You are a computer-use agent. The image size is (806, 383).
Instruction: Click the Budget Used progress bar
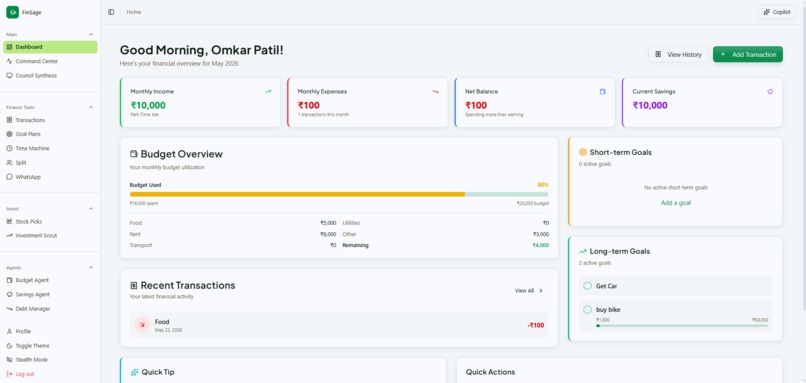click(339, 194)
